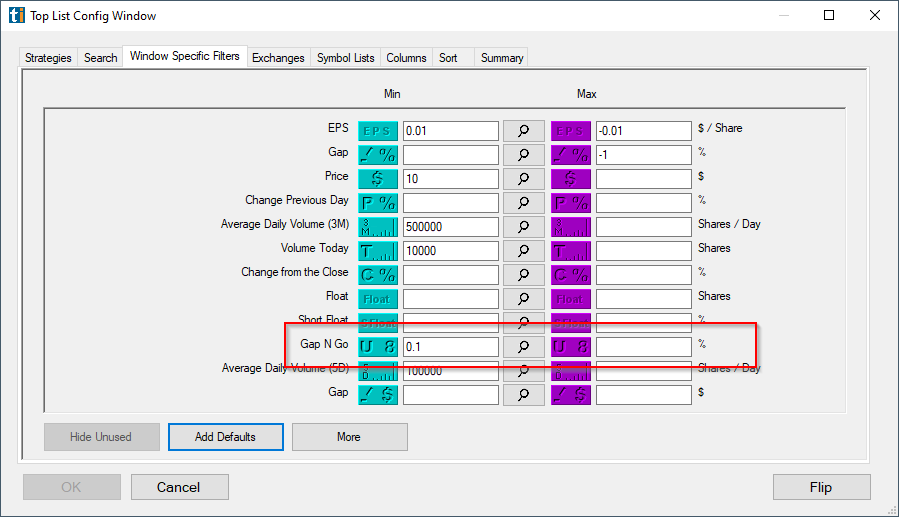Open the Price row magnifier lookup

tap(523, 179)
